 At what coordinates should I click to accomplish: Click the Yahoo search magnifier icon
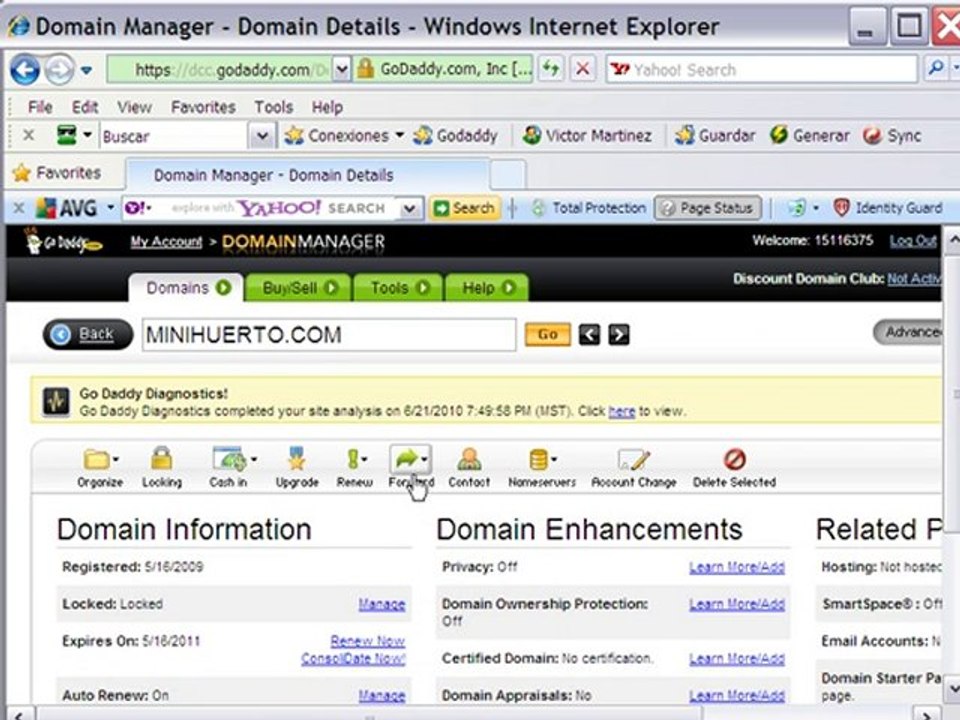[936, 69]
